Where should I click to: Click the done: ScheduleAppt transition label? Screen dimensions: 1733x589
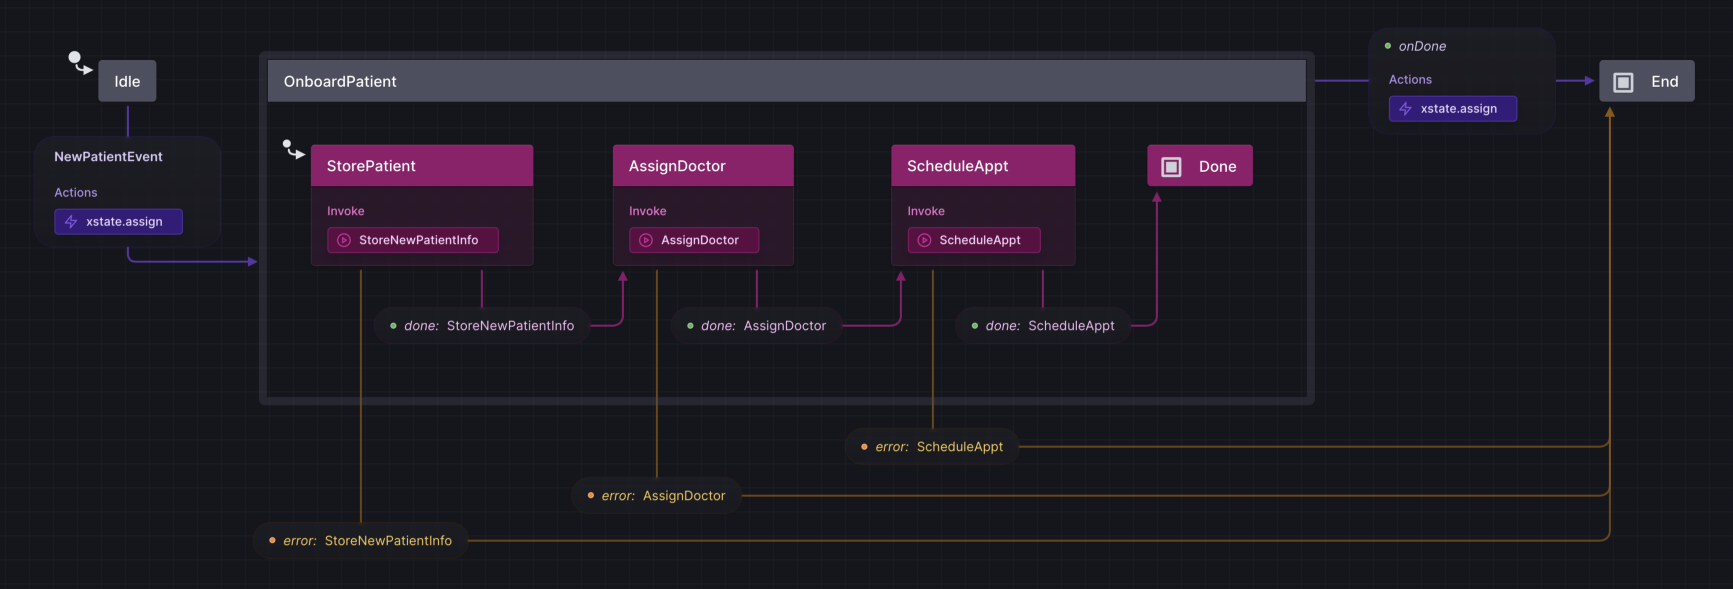tap(1042, 326)
